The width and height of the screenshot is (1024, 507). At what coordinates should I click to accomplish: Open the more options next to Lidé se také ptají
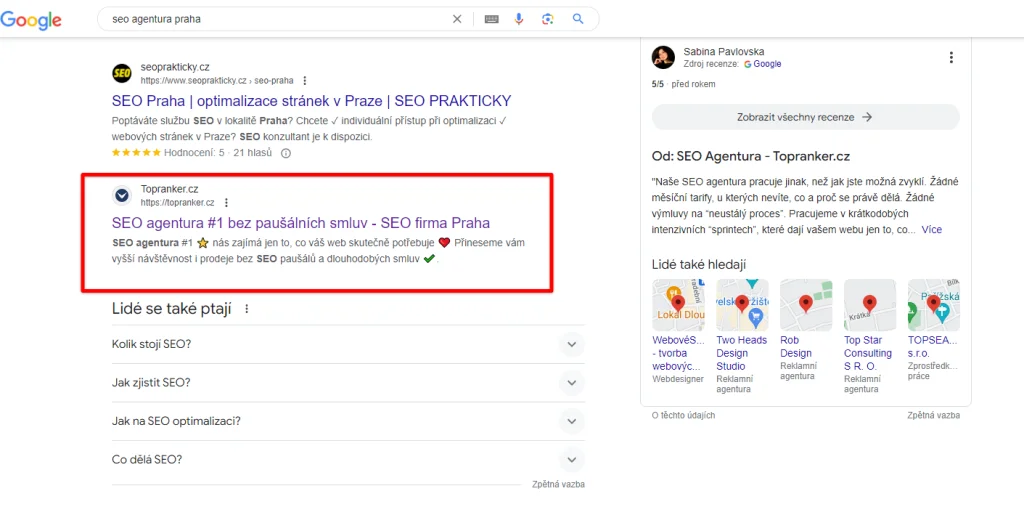click(246, 309)
